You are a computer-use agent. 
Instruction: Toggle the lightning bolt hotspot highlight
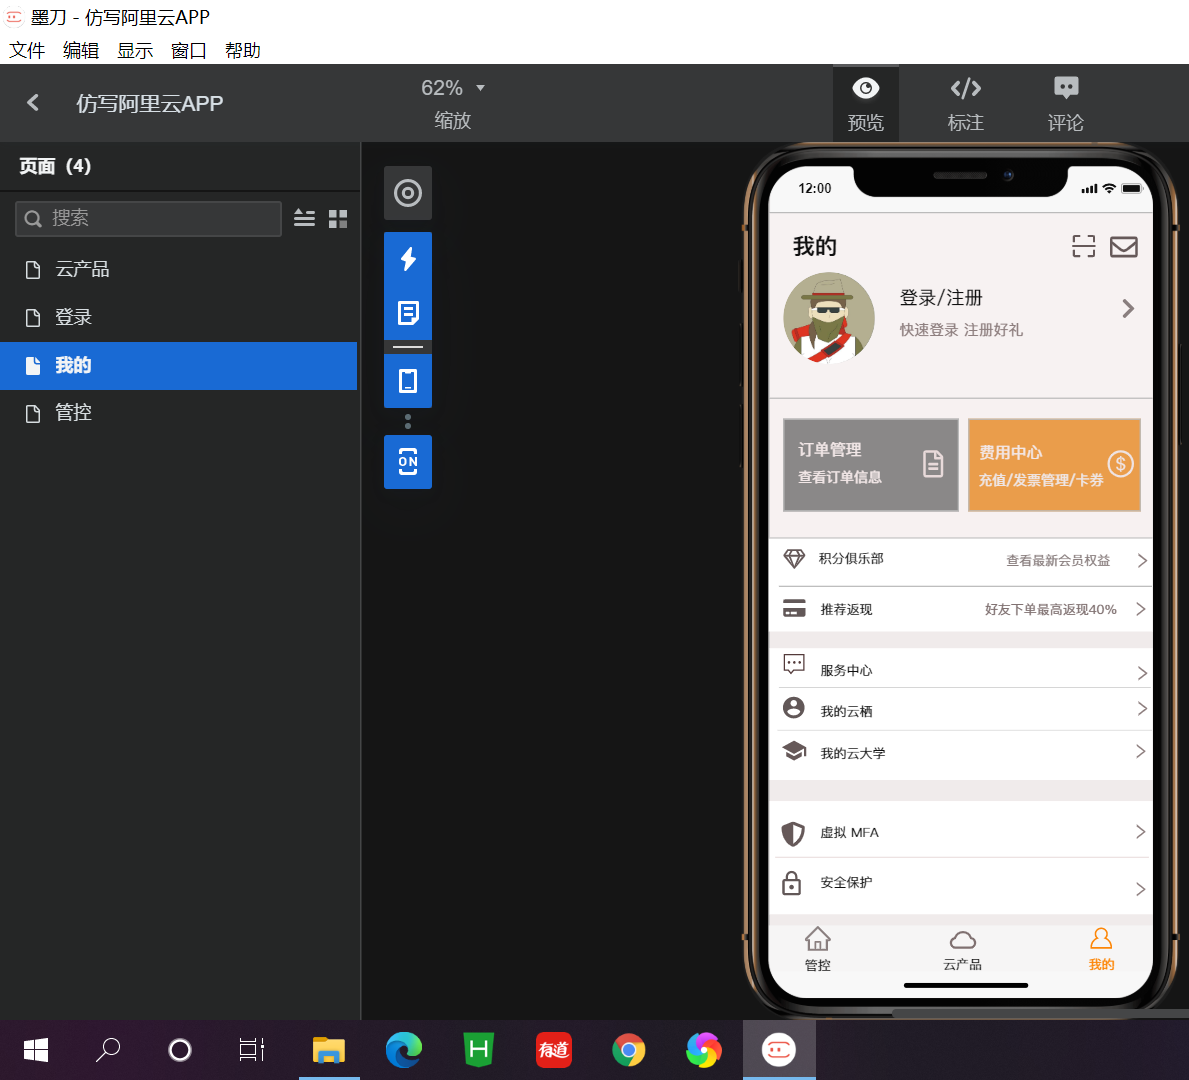(x=408, y=259)
